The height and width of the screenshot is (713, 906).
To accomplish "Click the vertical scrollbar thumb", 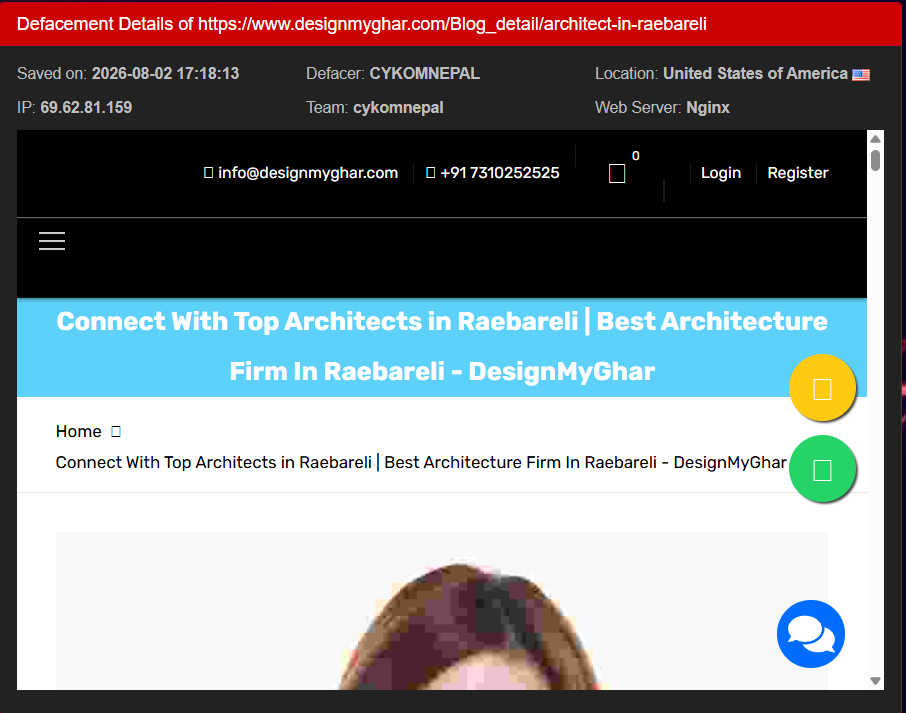I will pyautogui.click(x=875, y=161).
